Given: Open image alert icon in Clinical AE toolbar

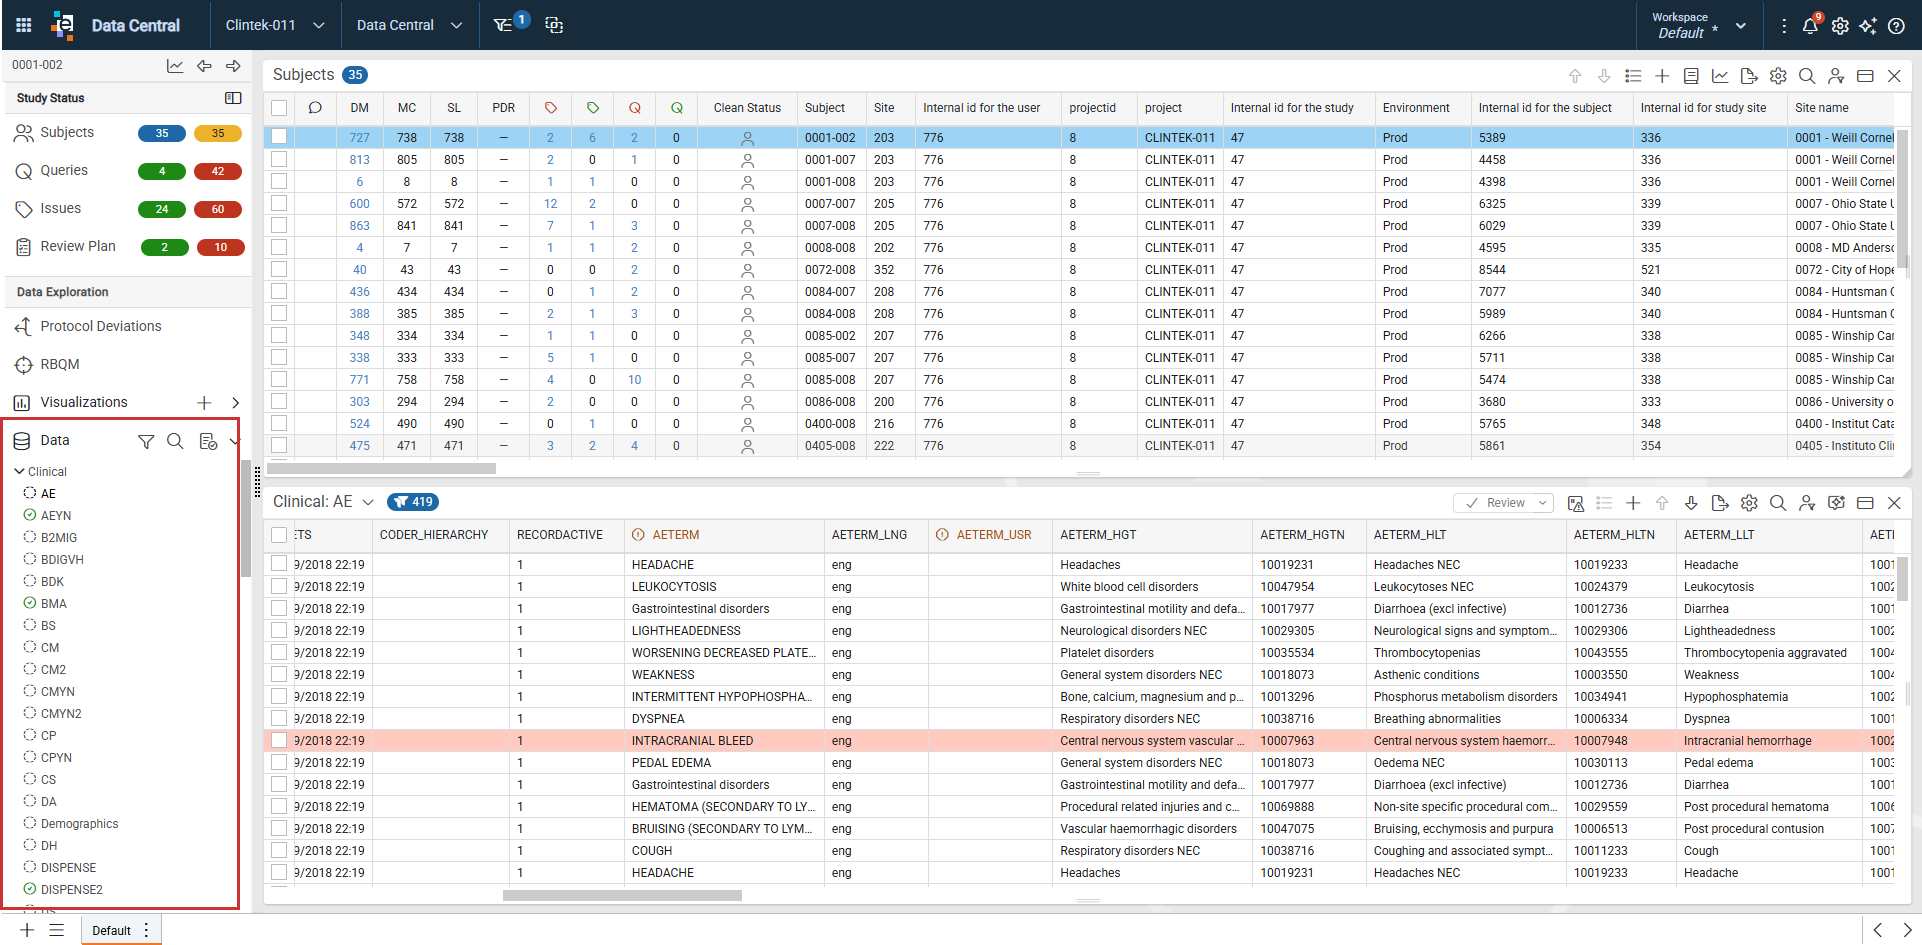Looking at the screenshot, I should click(1576, 503).
